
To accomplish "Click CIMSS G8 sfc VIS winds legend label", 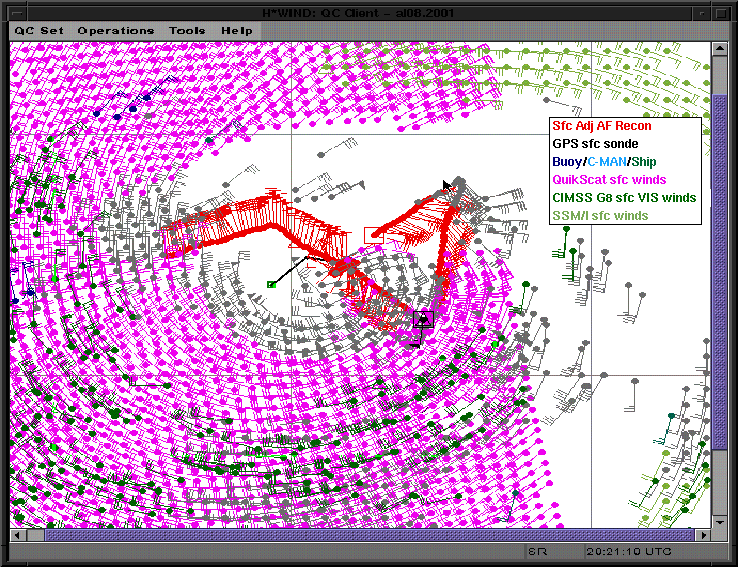I will point(623,198).
